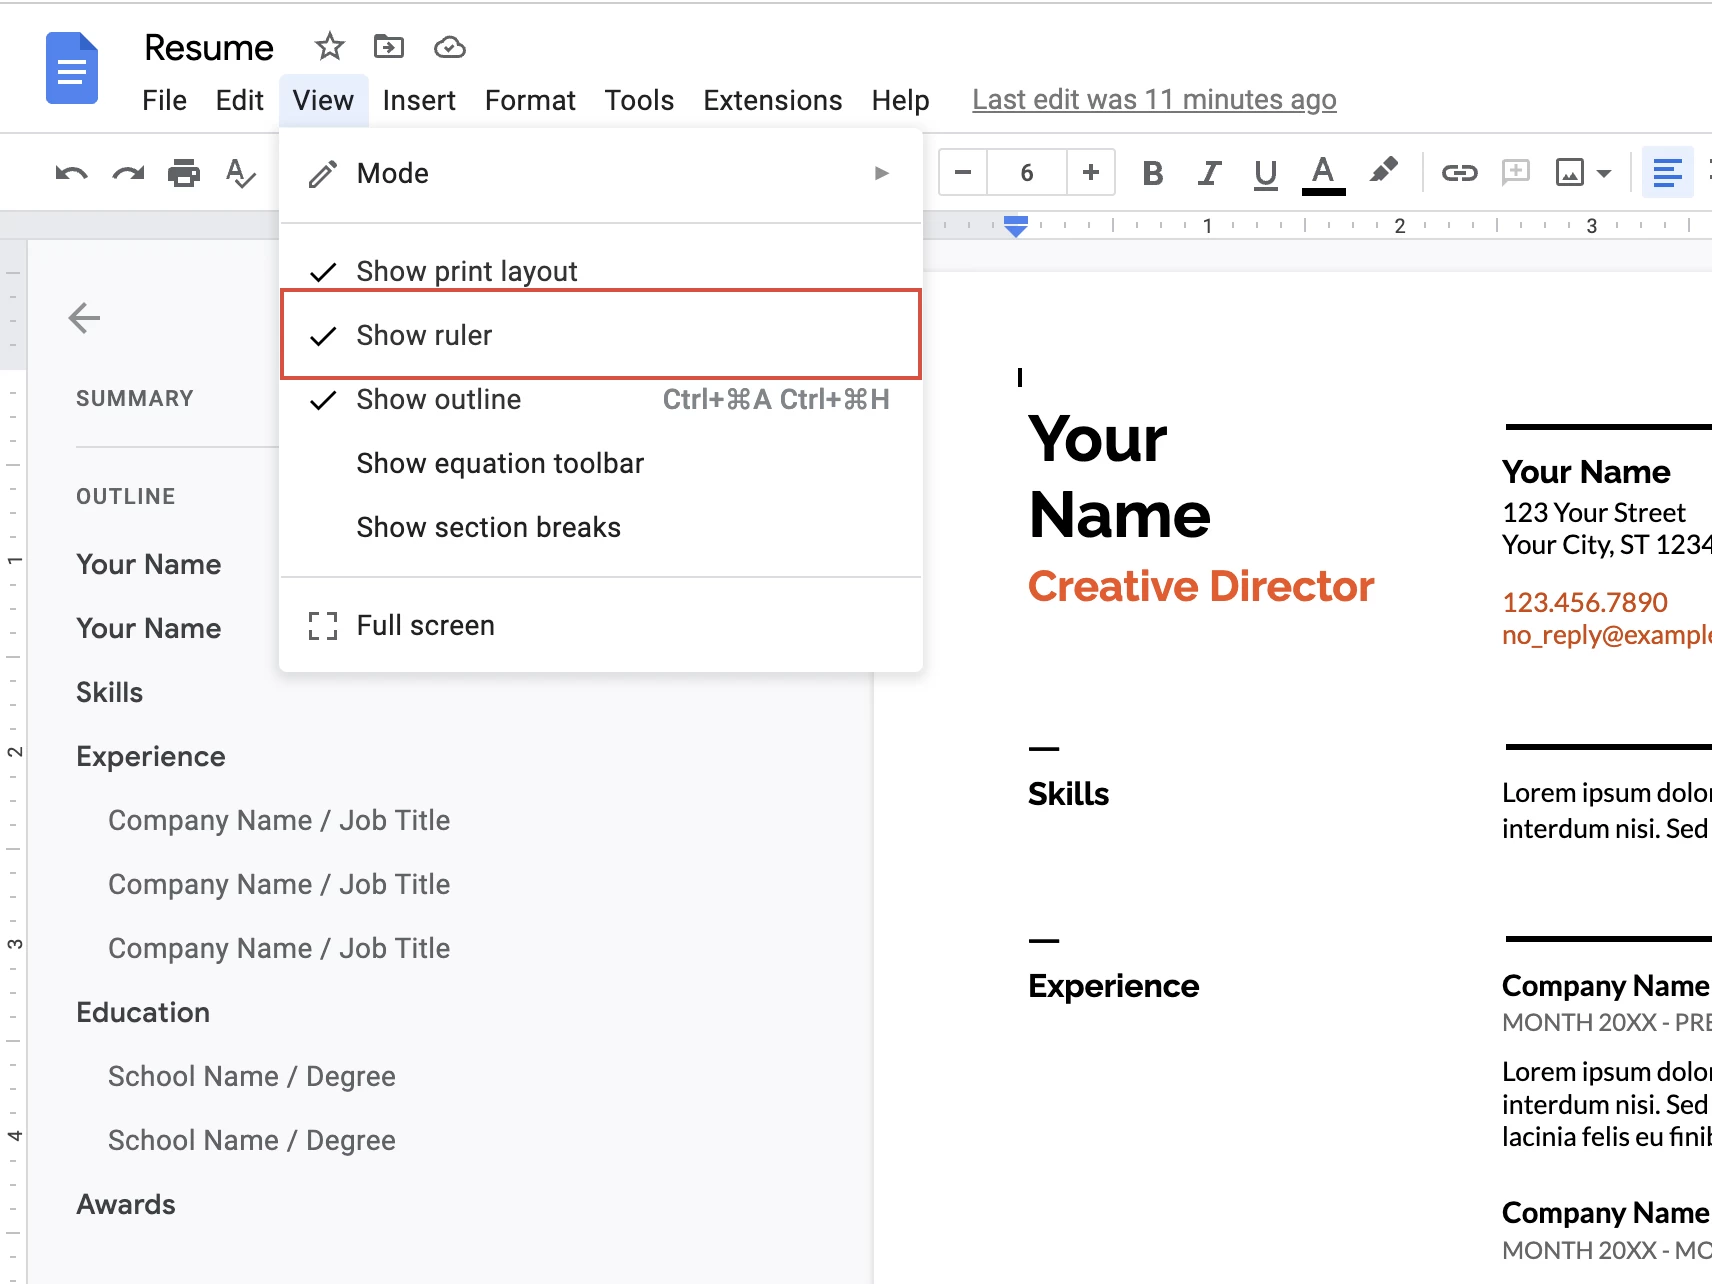The image size is (1712, 1284).
Task: Jump to Education in the outline
Action: tap(143, 1012)
